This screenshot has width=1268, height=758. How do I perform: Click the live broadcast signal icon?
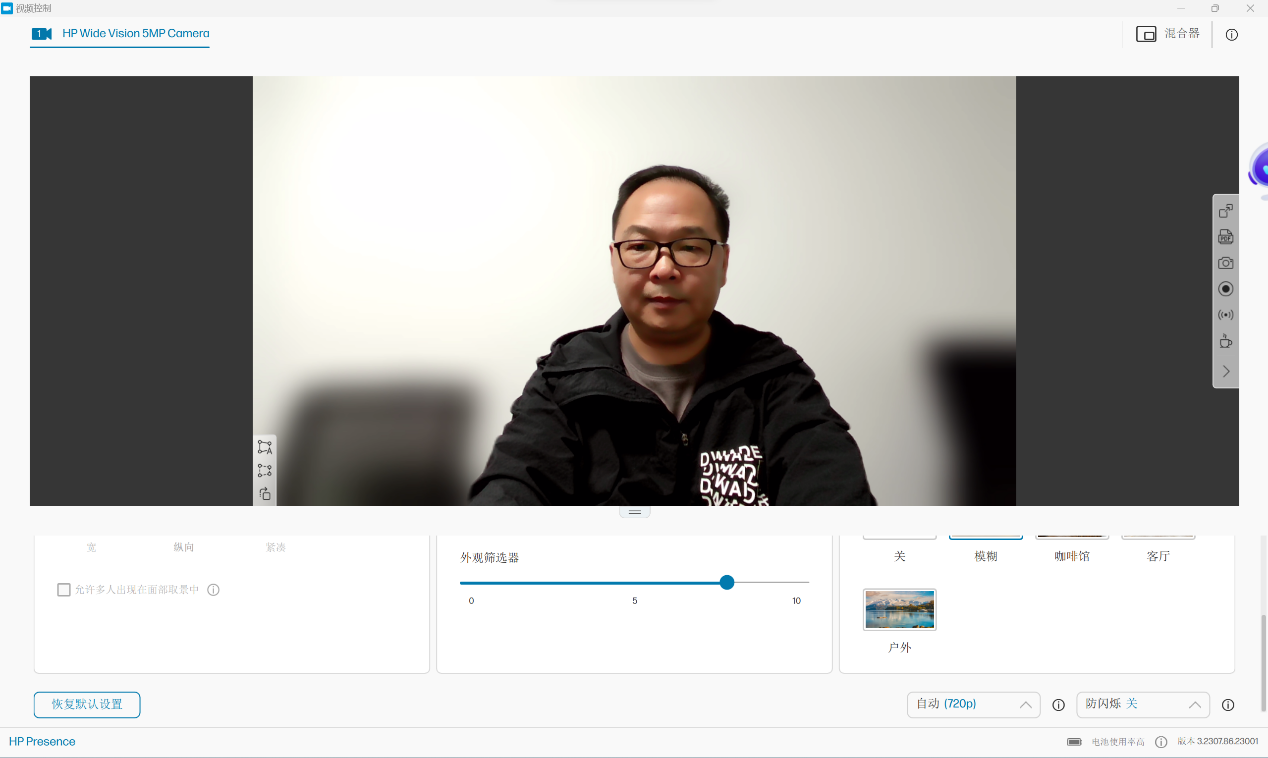tap(1225, 315)
